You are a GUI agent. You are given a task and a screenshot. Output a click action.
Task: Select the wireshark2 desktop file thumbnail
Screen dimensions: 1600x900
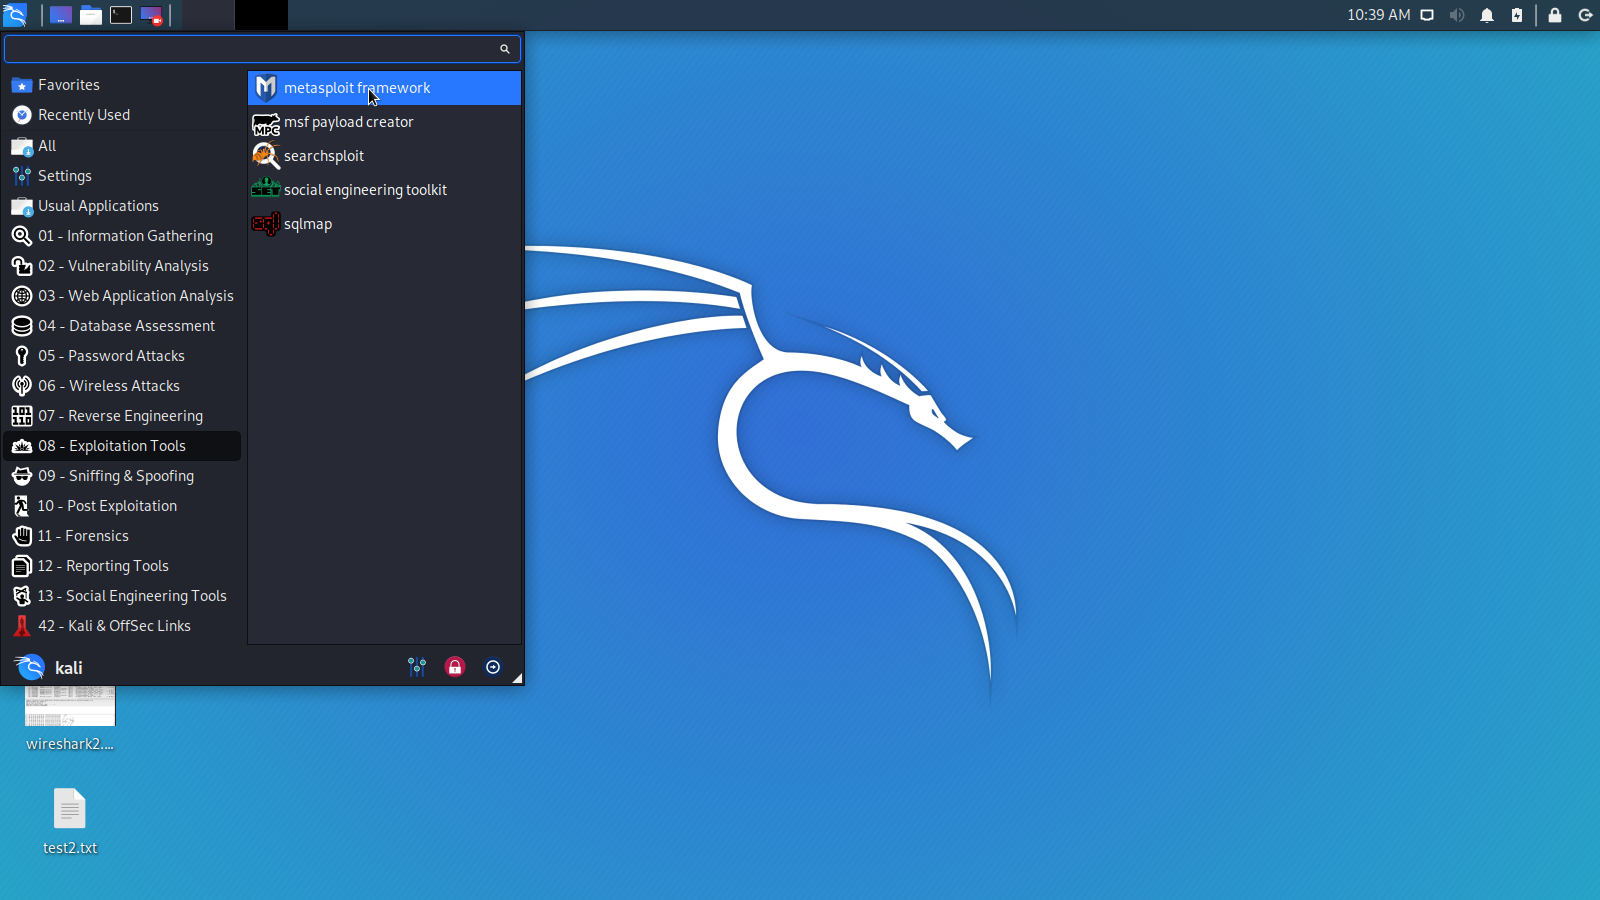[70, 706]
